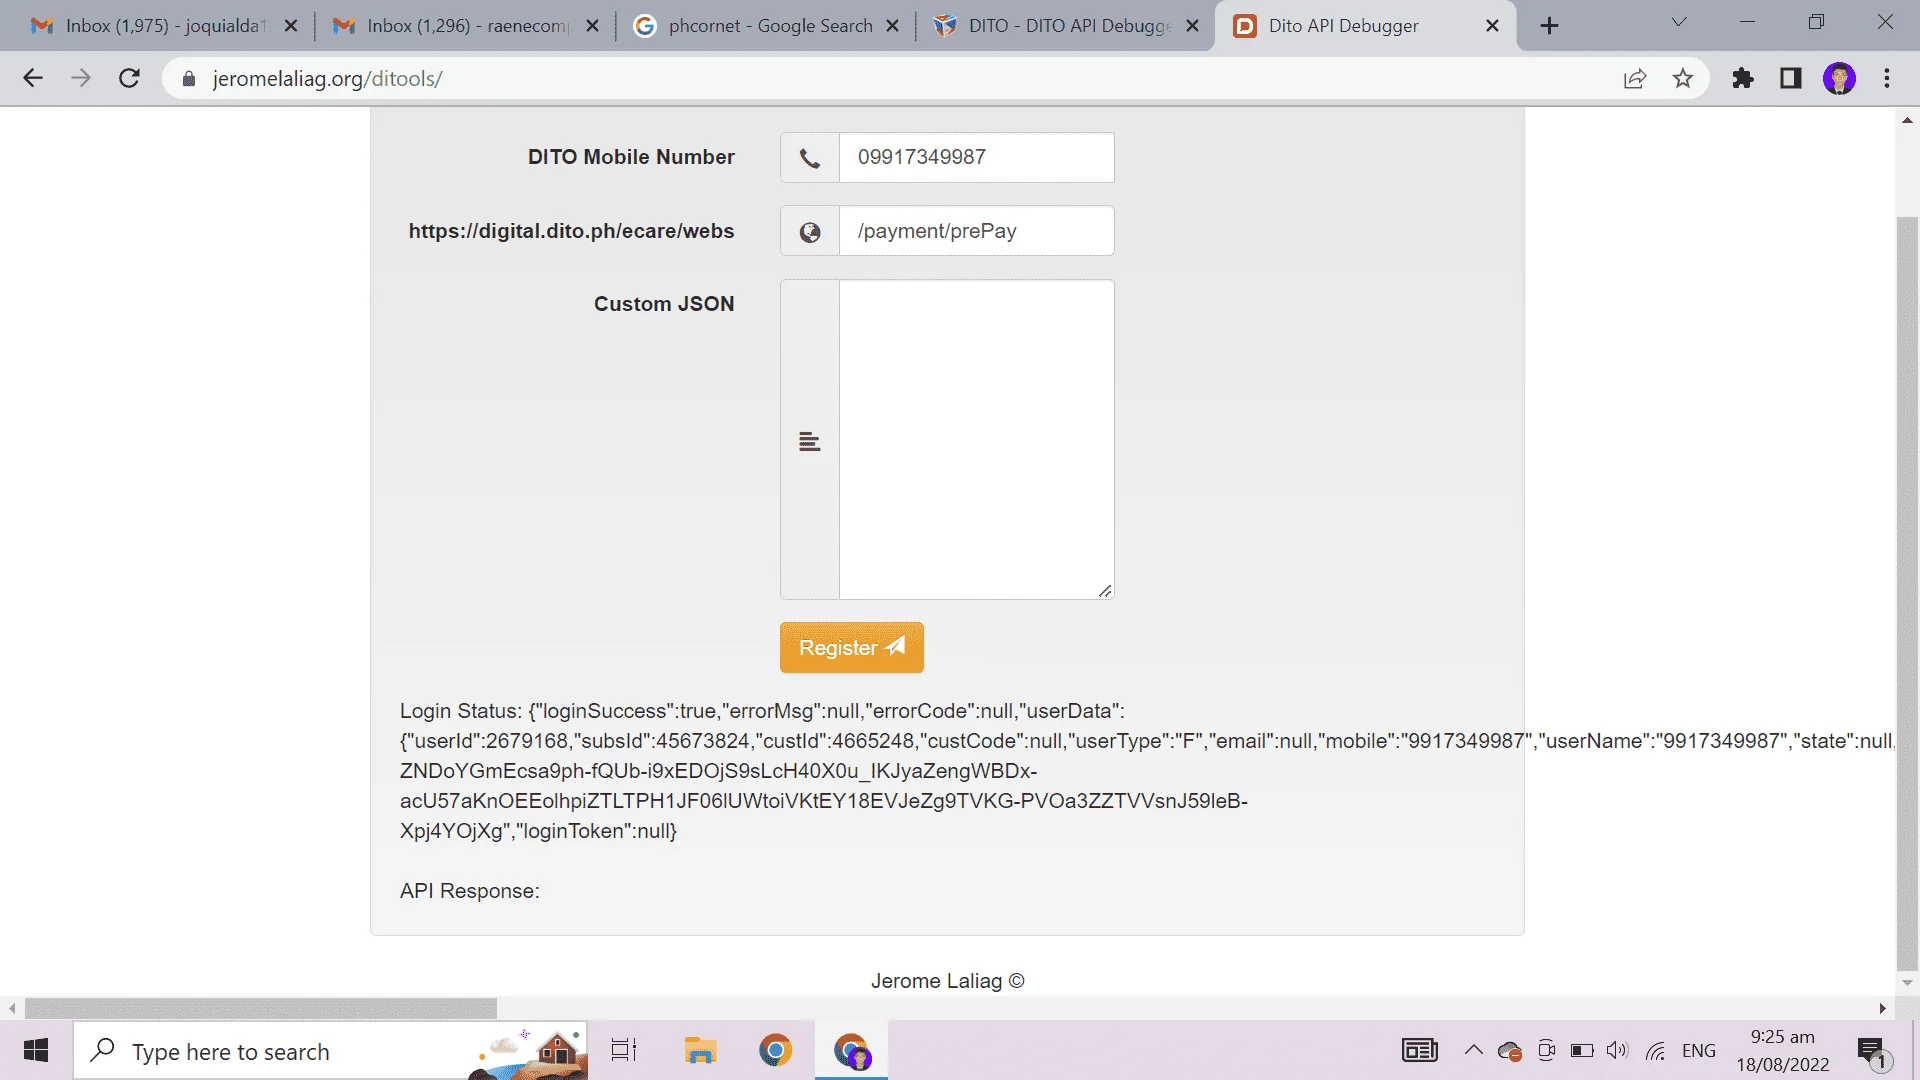The image size is (1920, 1080).
Task: Open Task View on the taskbar
Action: [624, 1051]
